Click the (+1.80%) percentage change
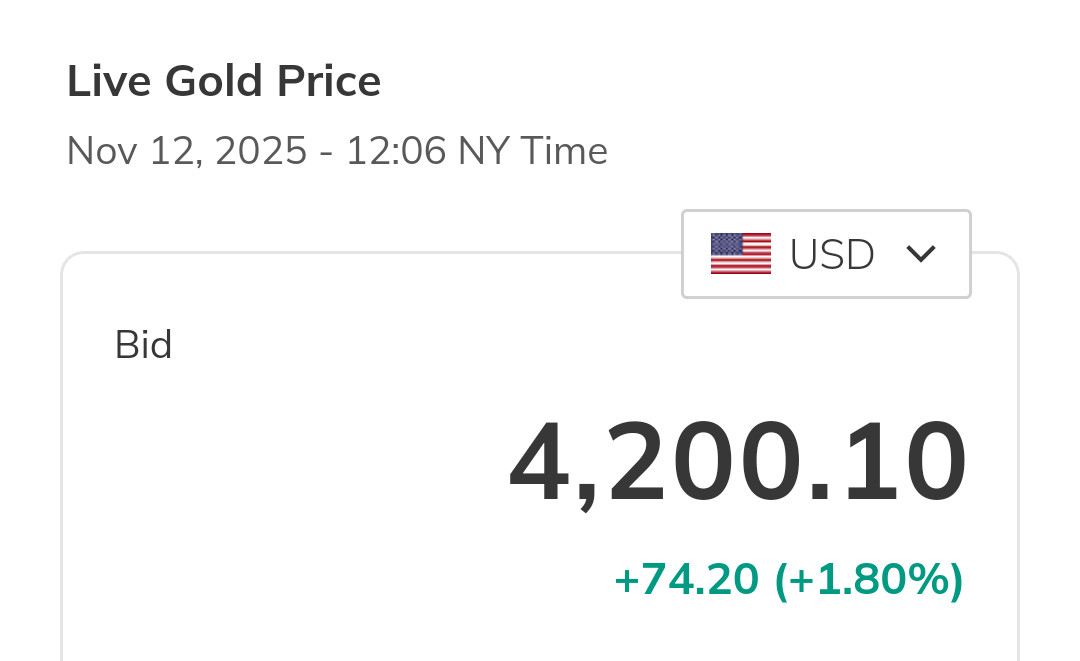The height and width of the screenshot is (661, 1080). (869, 579)
